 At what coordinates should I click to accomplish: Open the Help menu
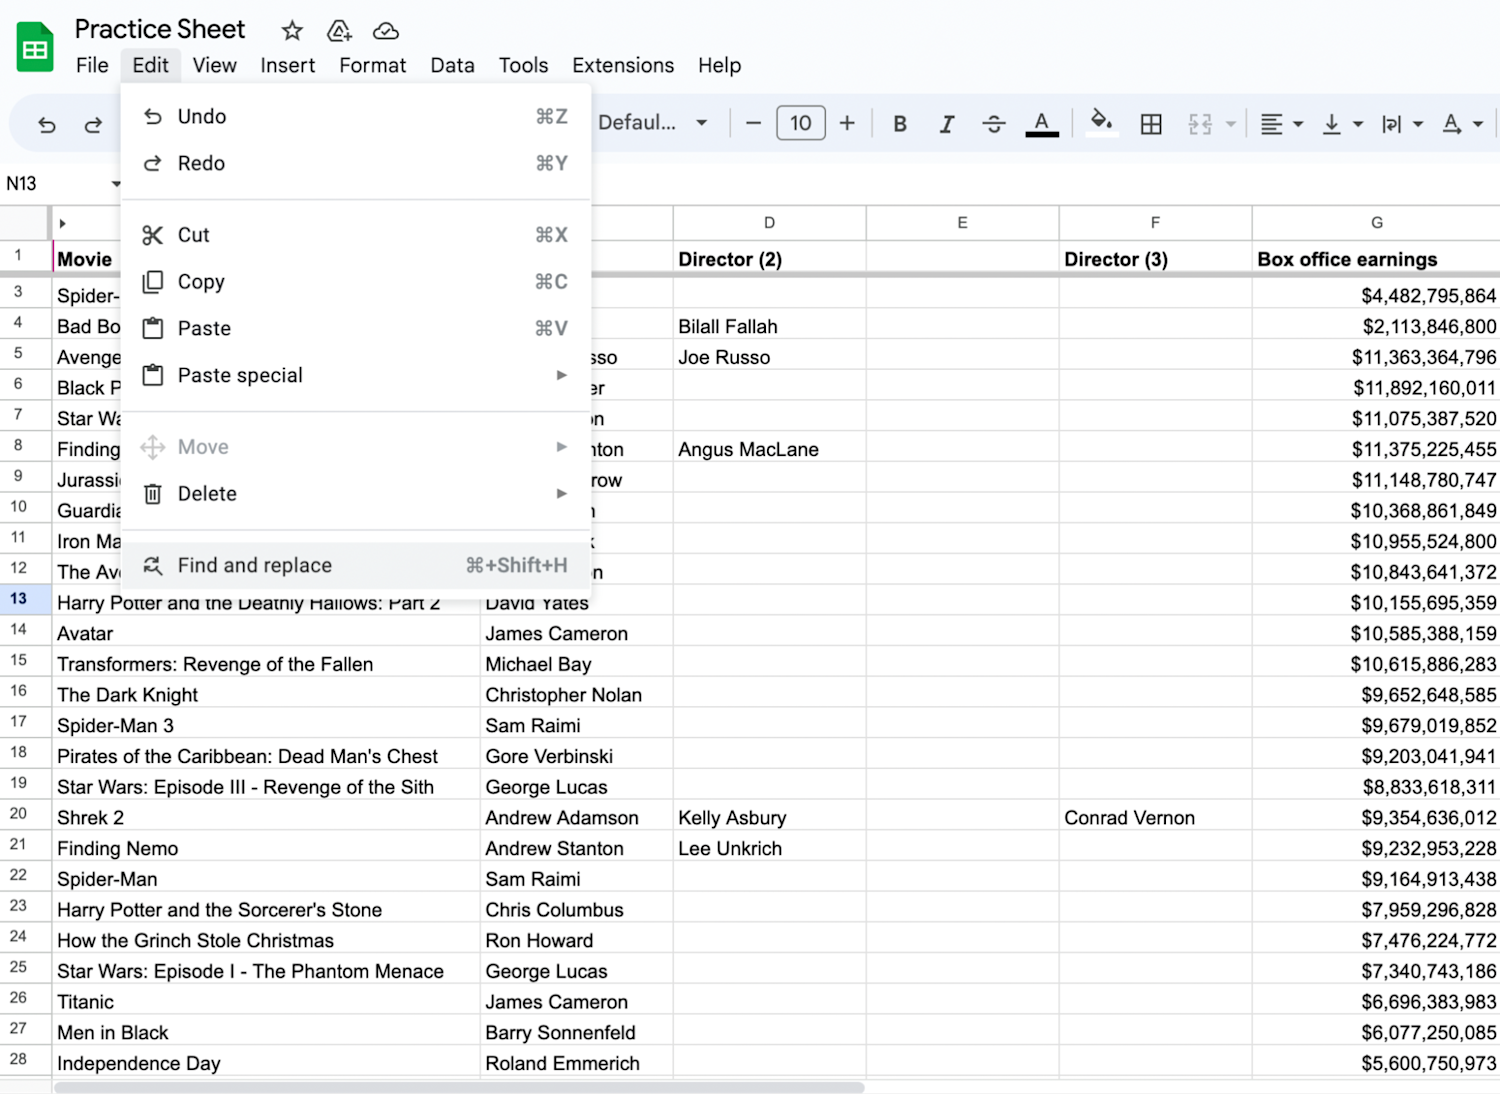pos(719,65)
